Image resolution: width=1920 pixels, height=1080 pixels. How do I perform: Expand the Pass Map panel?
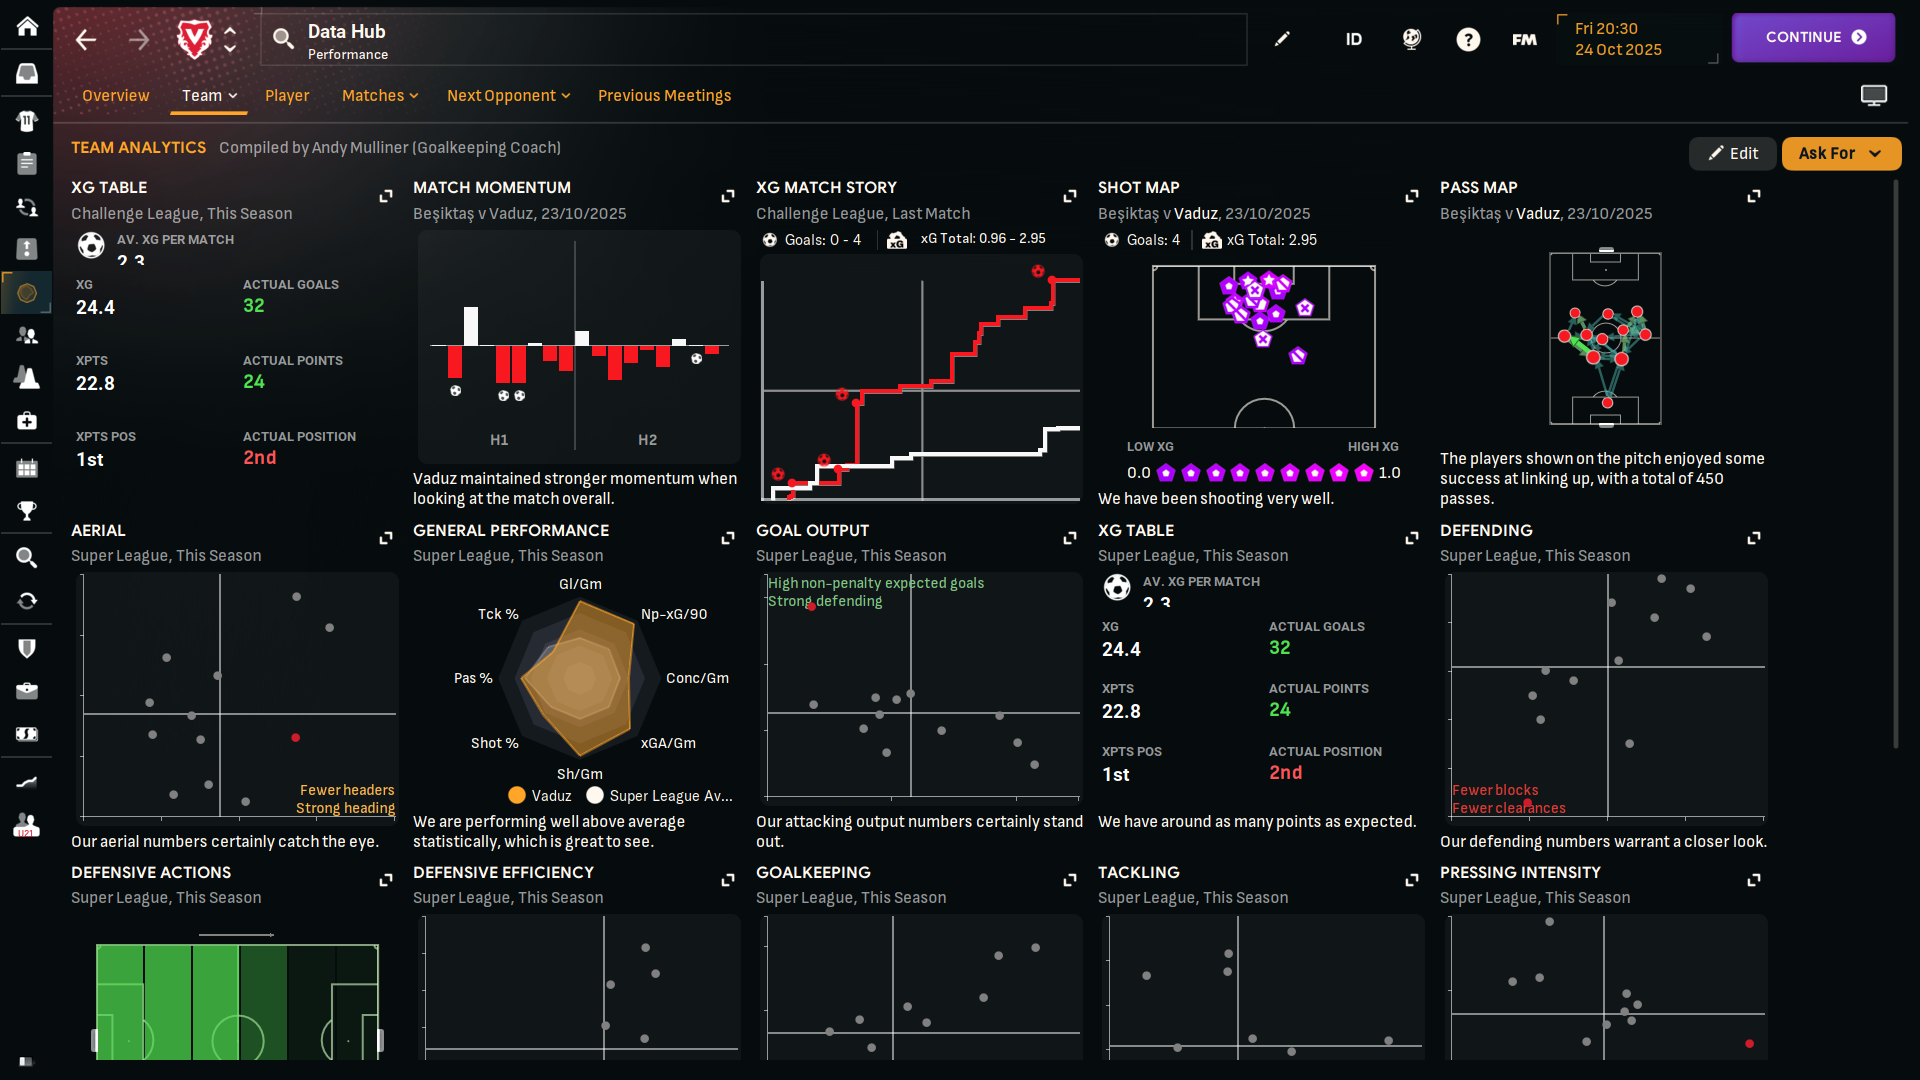coord(1753,196)
